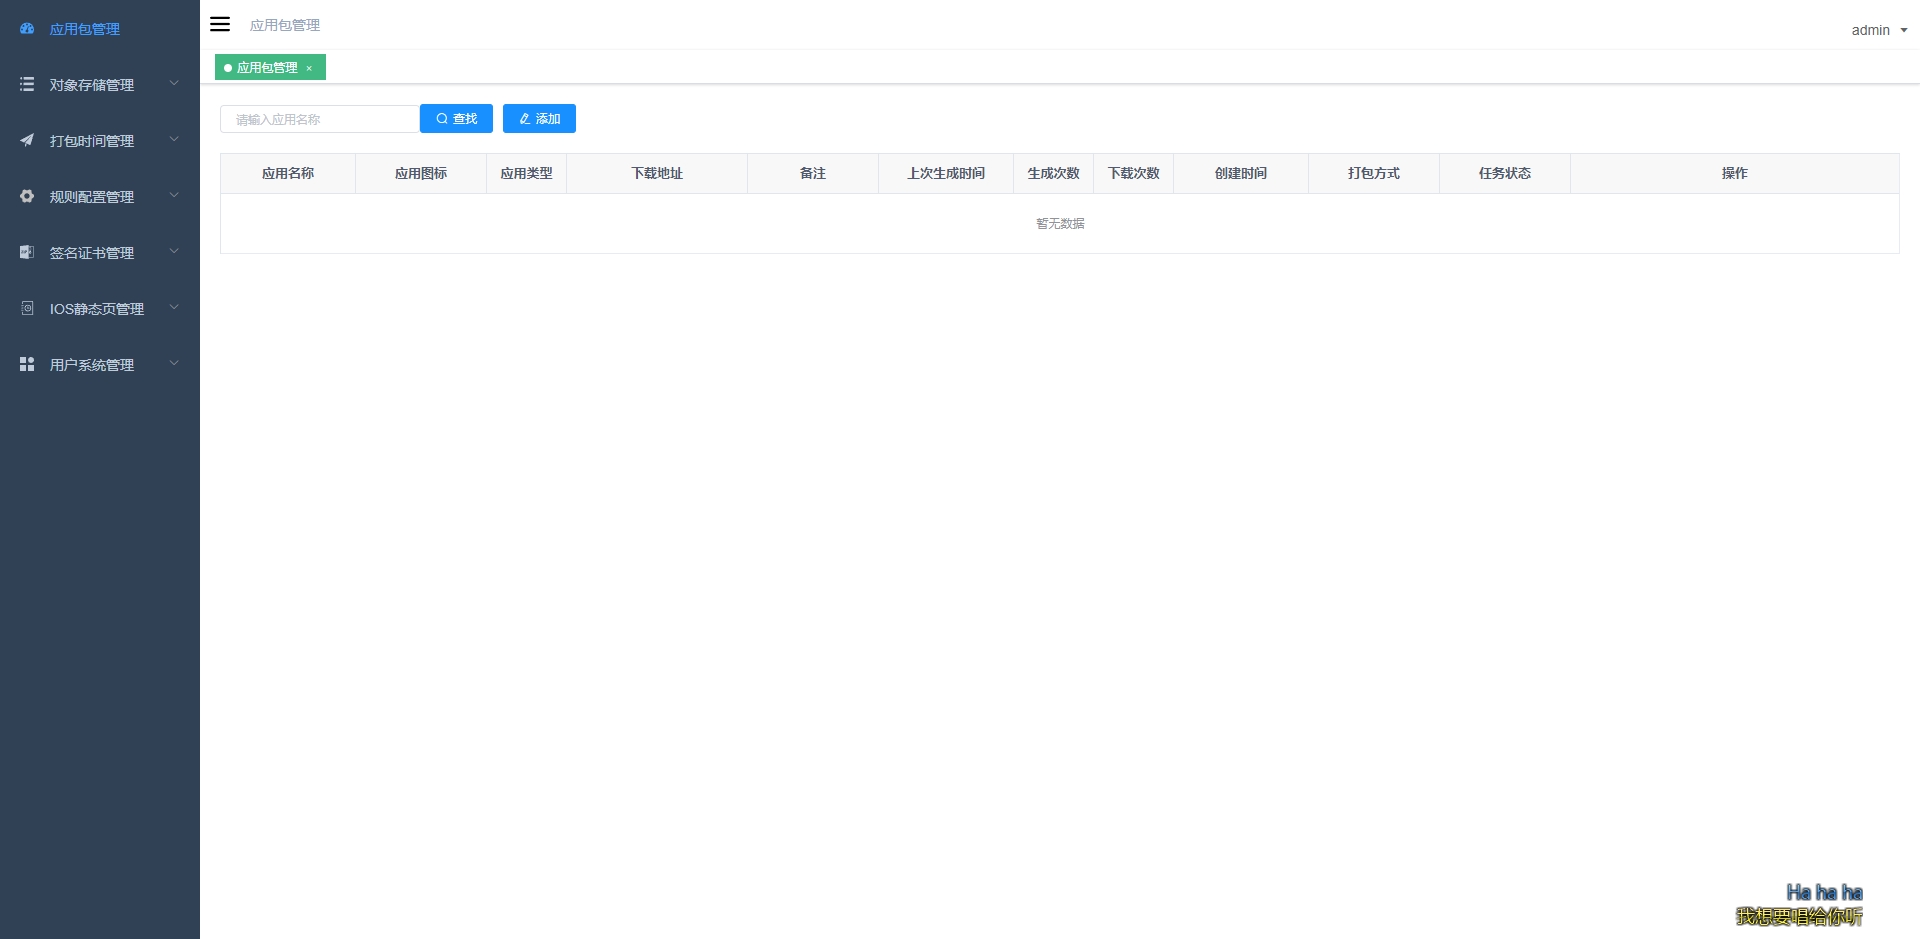Click the 应用包管理 dashboard icon in sidebar
This screenshot has height=939, width=1920.
(x=27, y=29)
